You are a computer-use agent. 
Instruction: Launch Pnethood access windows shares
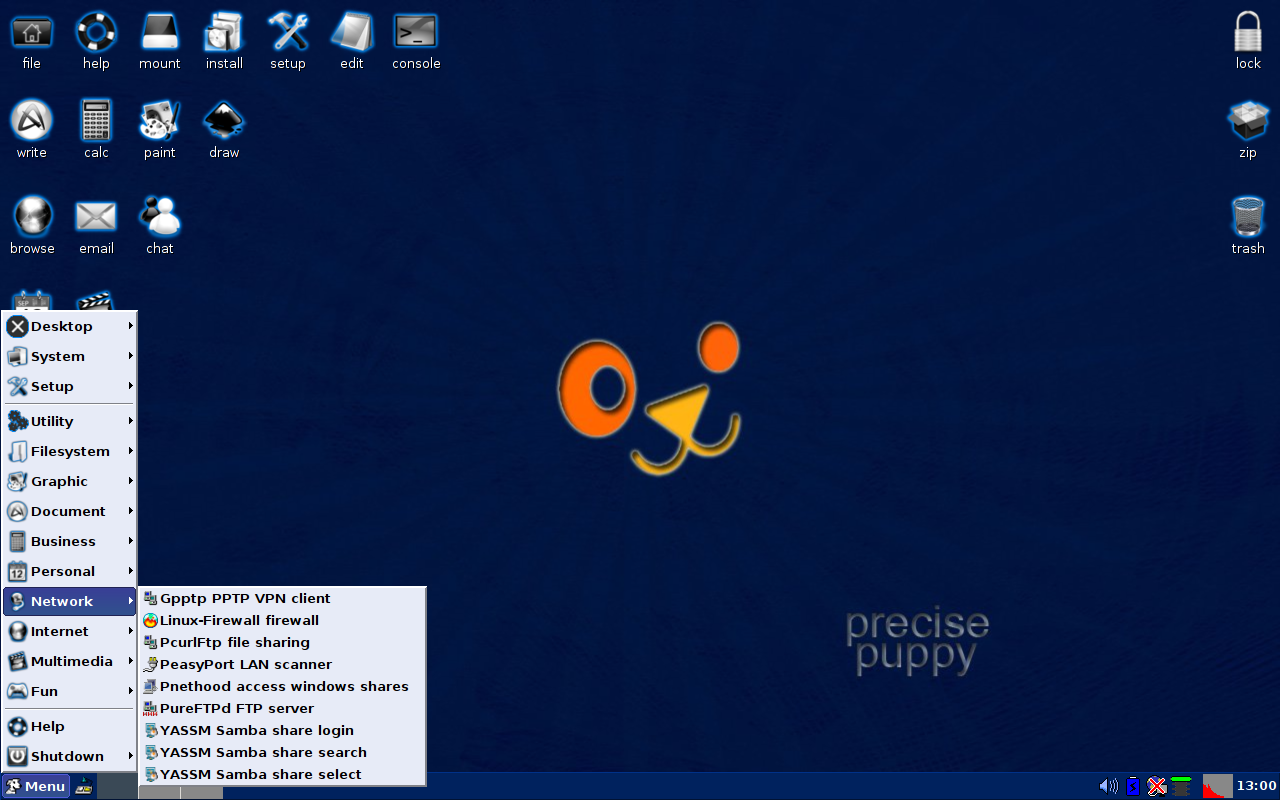pos(282,686)
